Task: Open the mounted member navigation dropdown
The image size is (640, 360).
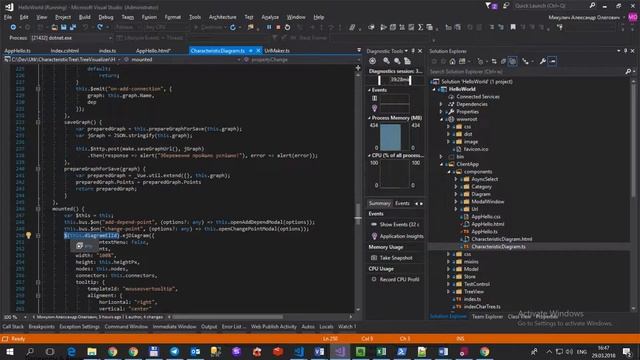Action: tap(239, 60)
